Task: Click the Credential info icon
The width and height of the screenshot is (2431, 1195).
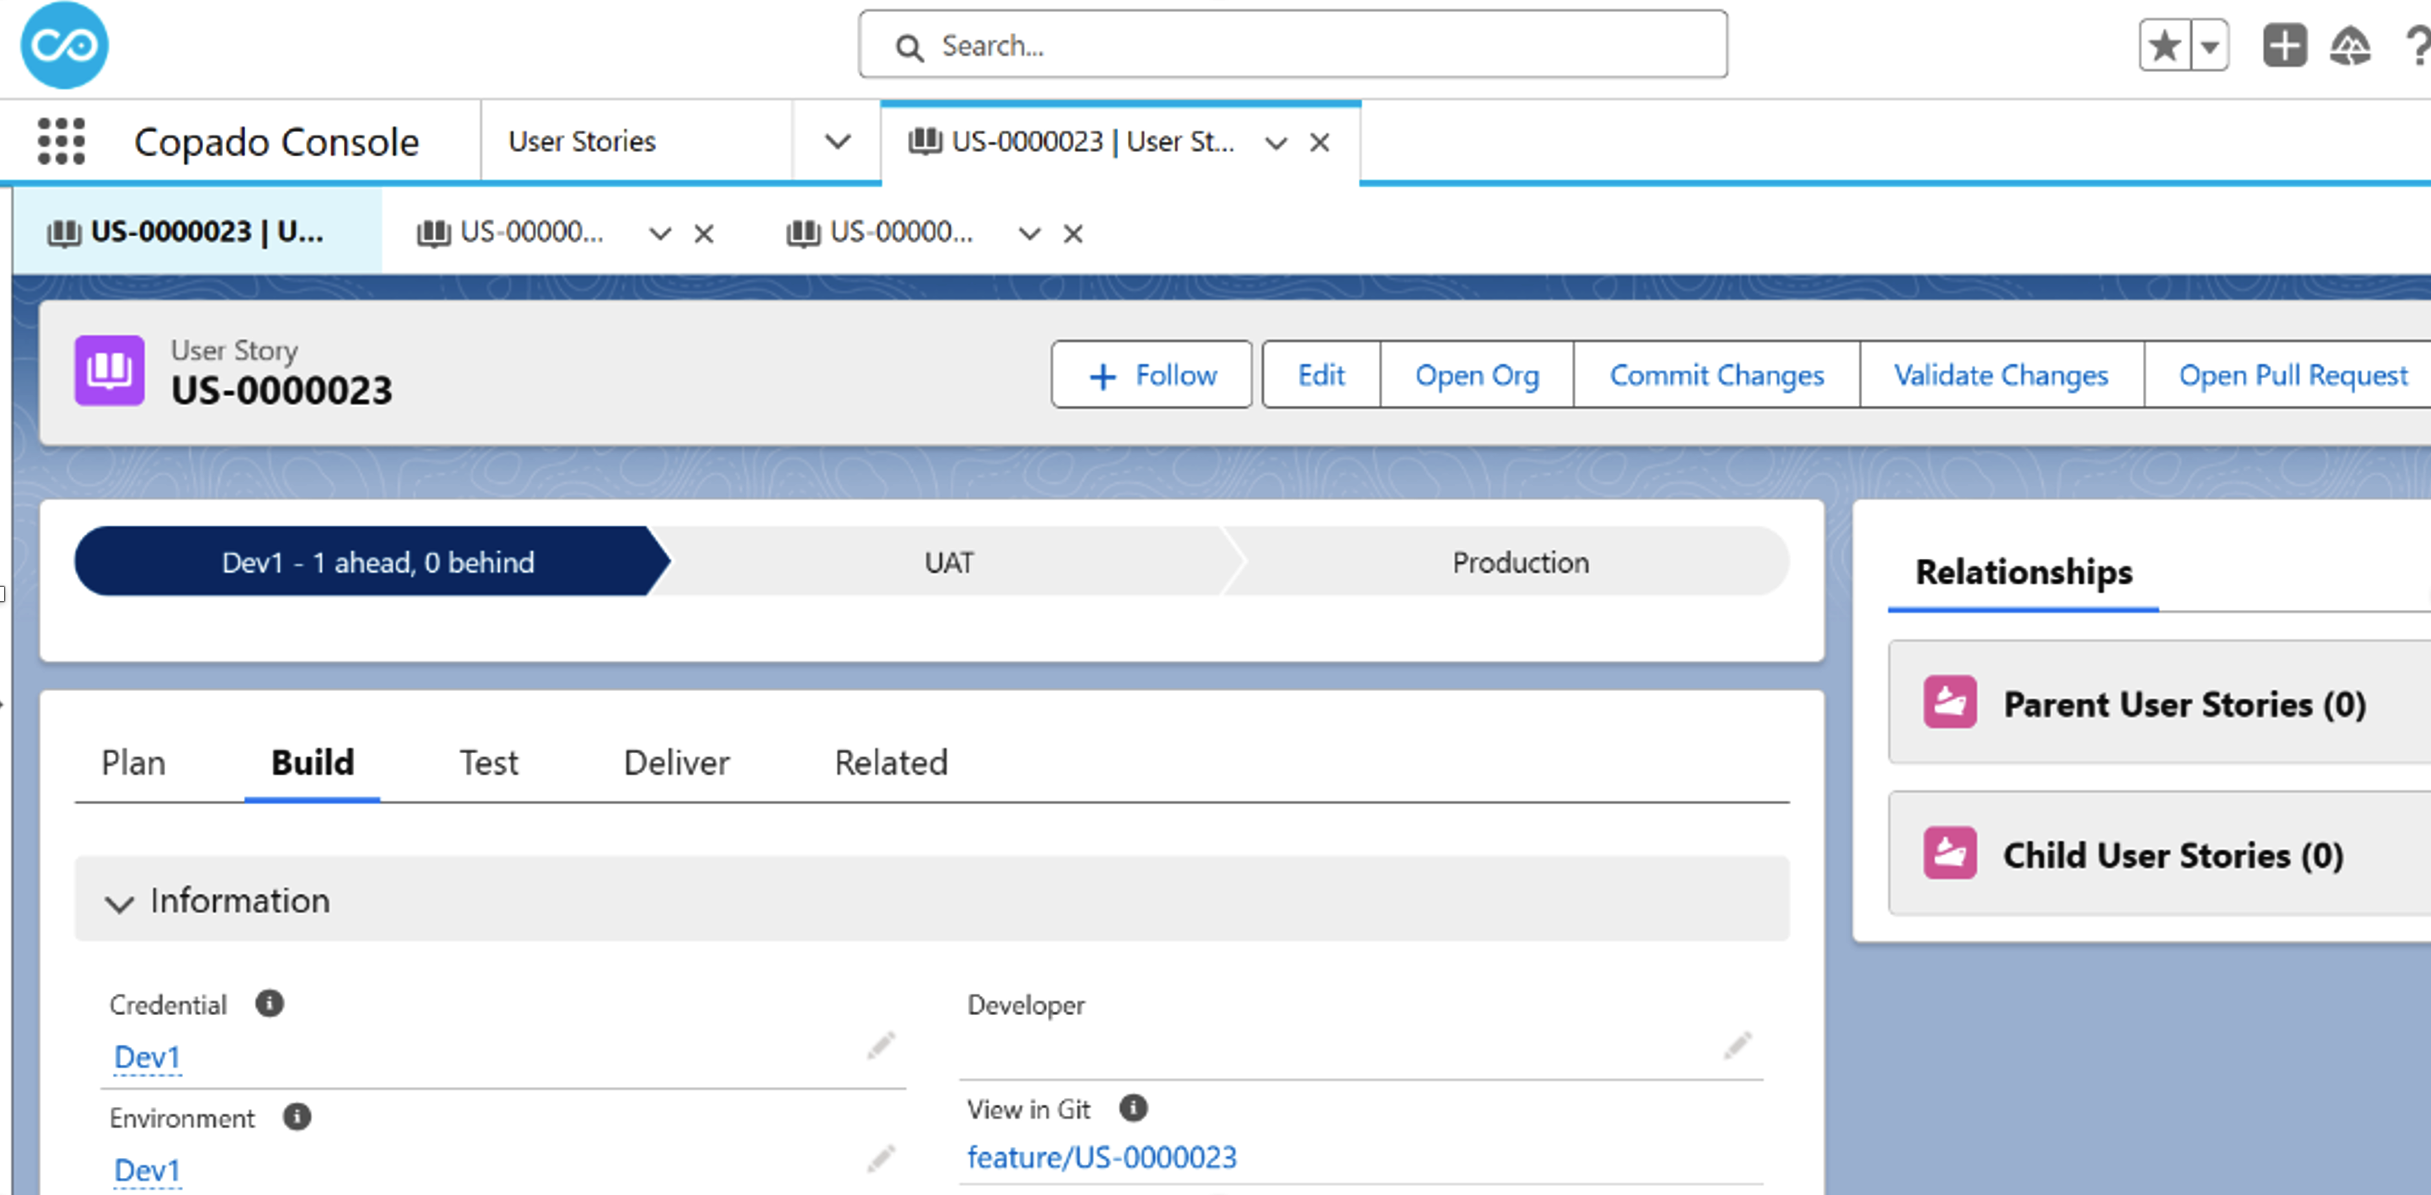Action: click(x=269, y=1003)
